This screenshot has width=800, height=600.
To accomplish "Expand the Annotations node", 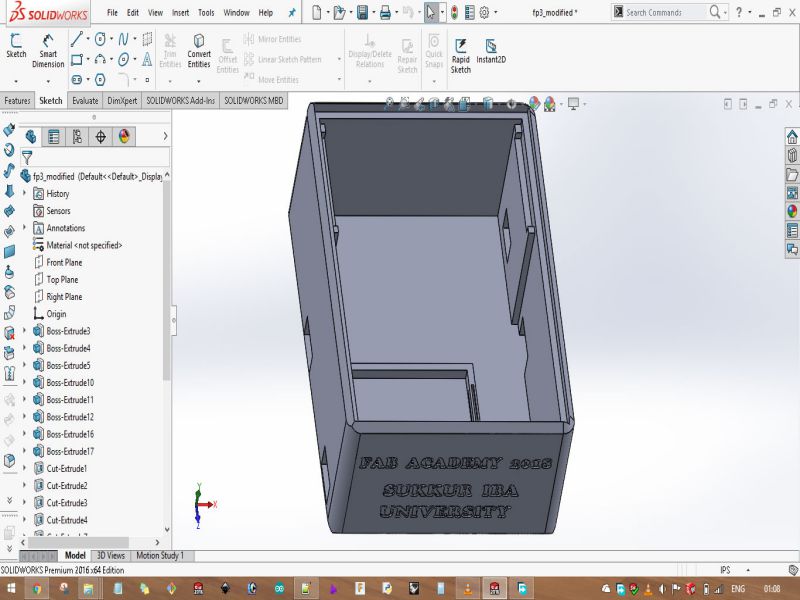I will click(24, 228).
